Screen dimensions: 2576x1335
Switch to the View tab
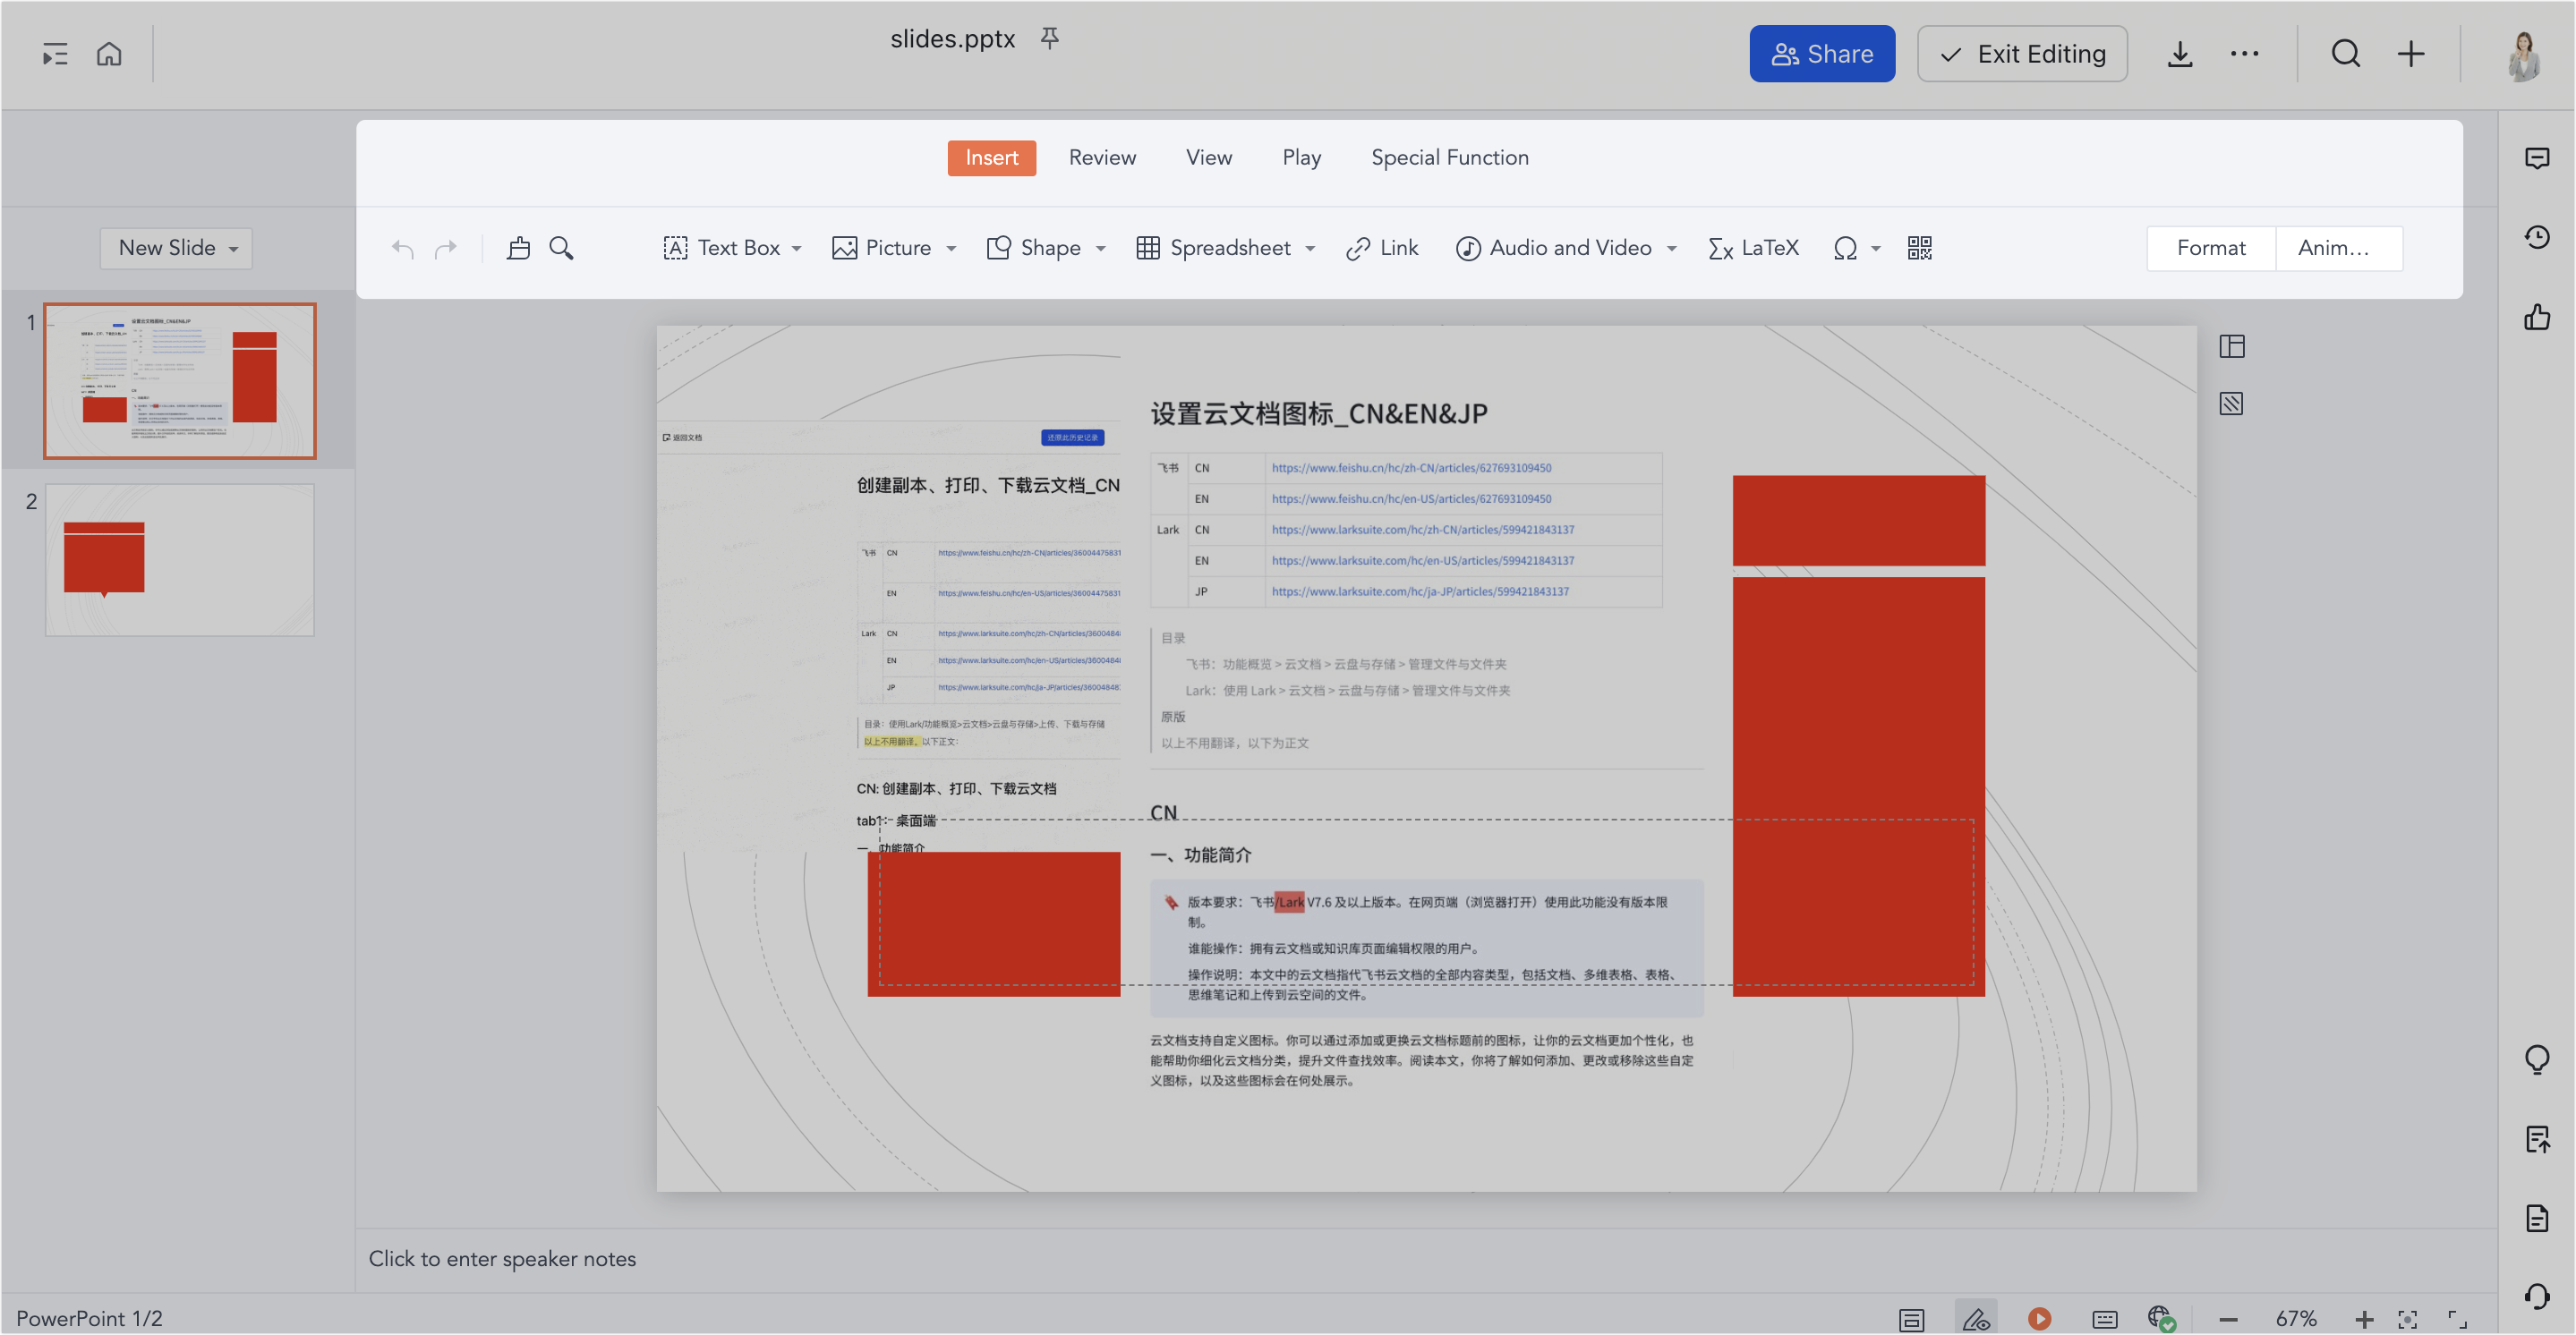1209,157
